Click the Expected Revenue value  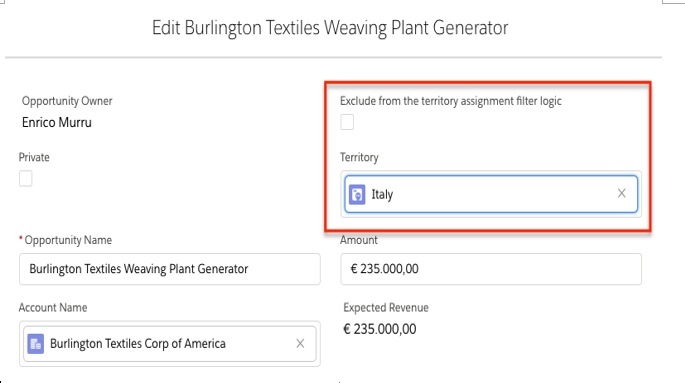click(x=380, y=329)
